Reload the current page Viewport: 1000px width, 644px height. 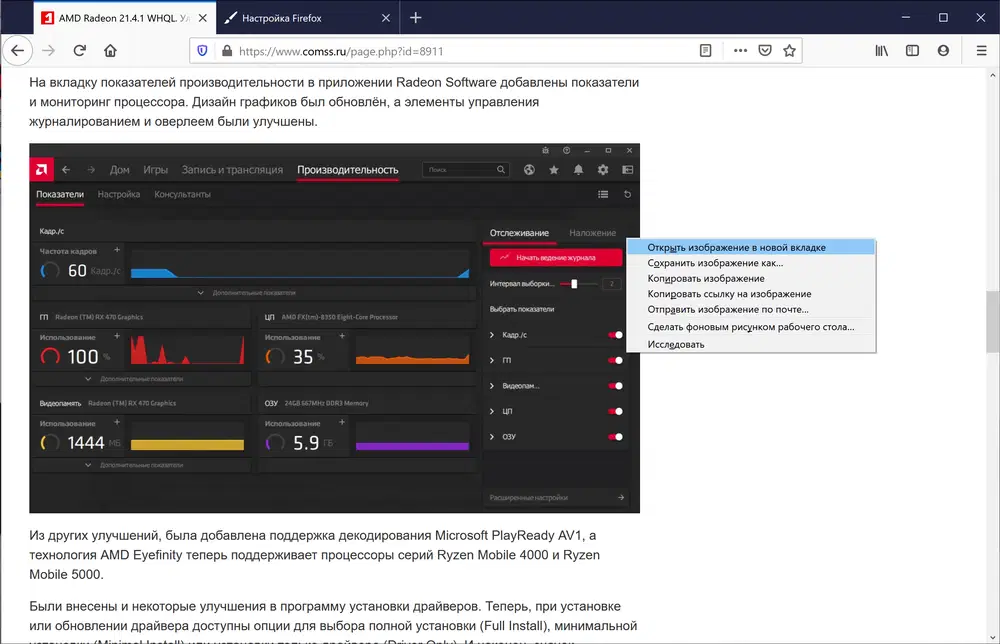[x=79, y=51]
